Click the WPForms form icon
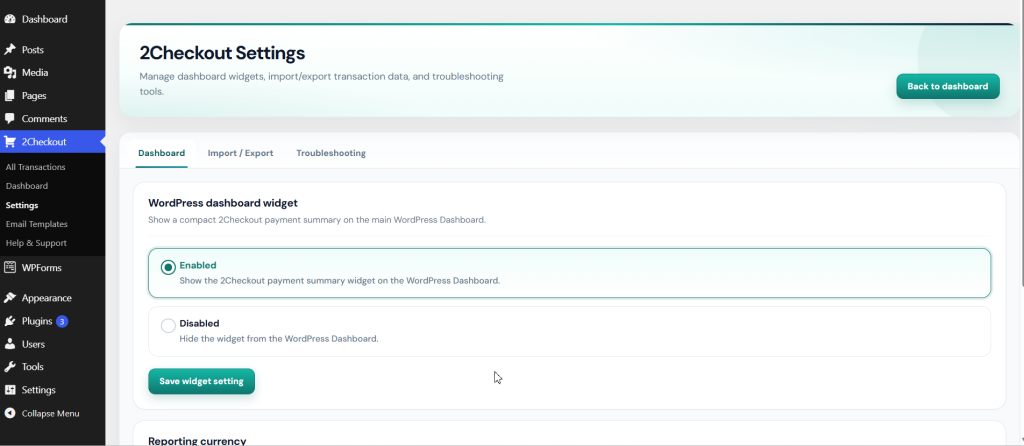 coord(10,267)
